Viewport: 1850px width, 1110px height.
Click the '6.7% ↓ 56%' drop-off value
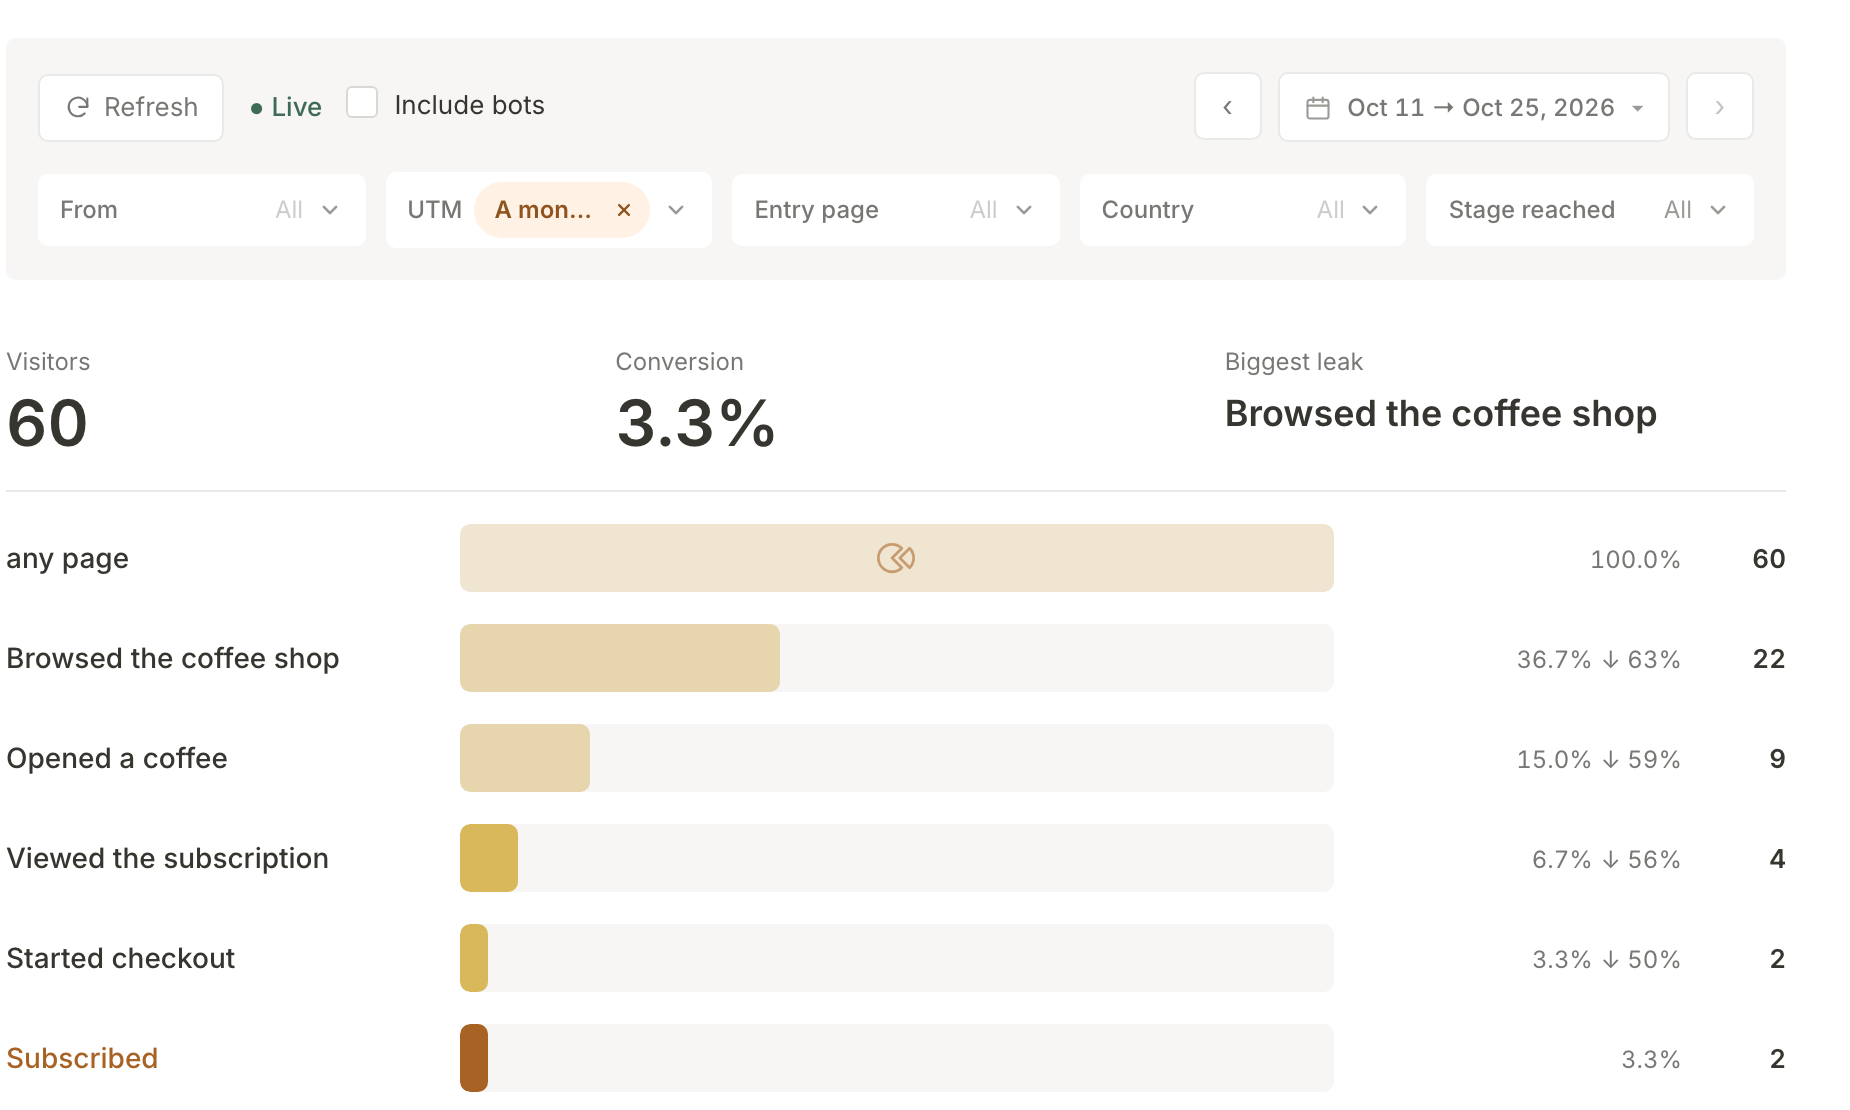1606,859
